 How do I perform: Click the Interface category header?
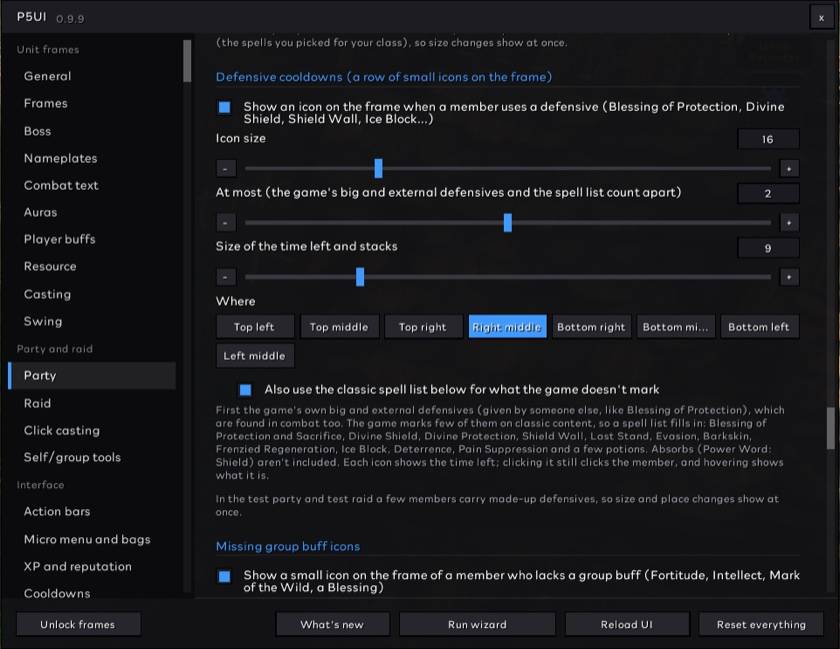40,485
